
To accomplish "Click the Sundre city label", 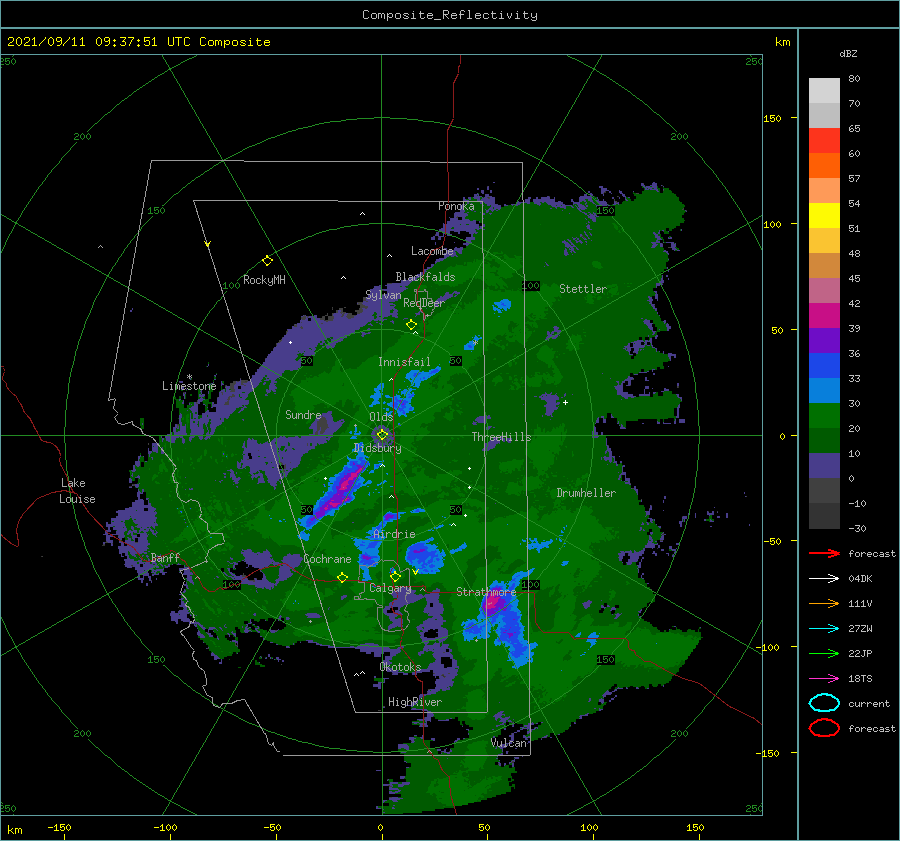I will tap(303, 414).
